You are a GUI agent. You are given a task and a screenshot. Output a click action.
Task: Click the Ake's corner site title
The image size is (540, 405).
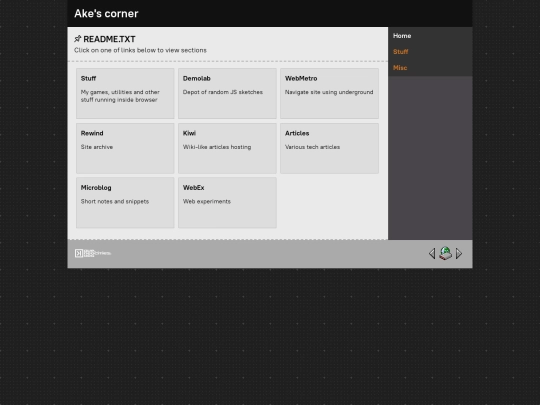(106, 13)
